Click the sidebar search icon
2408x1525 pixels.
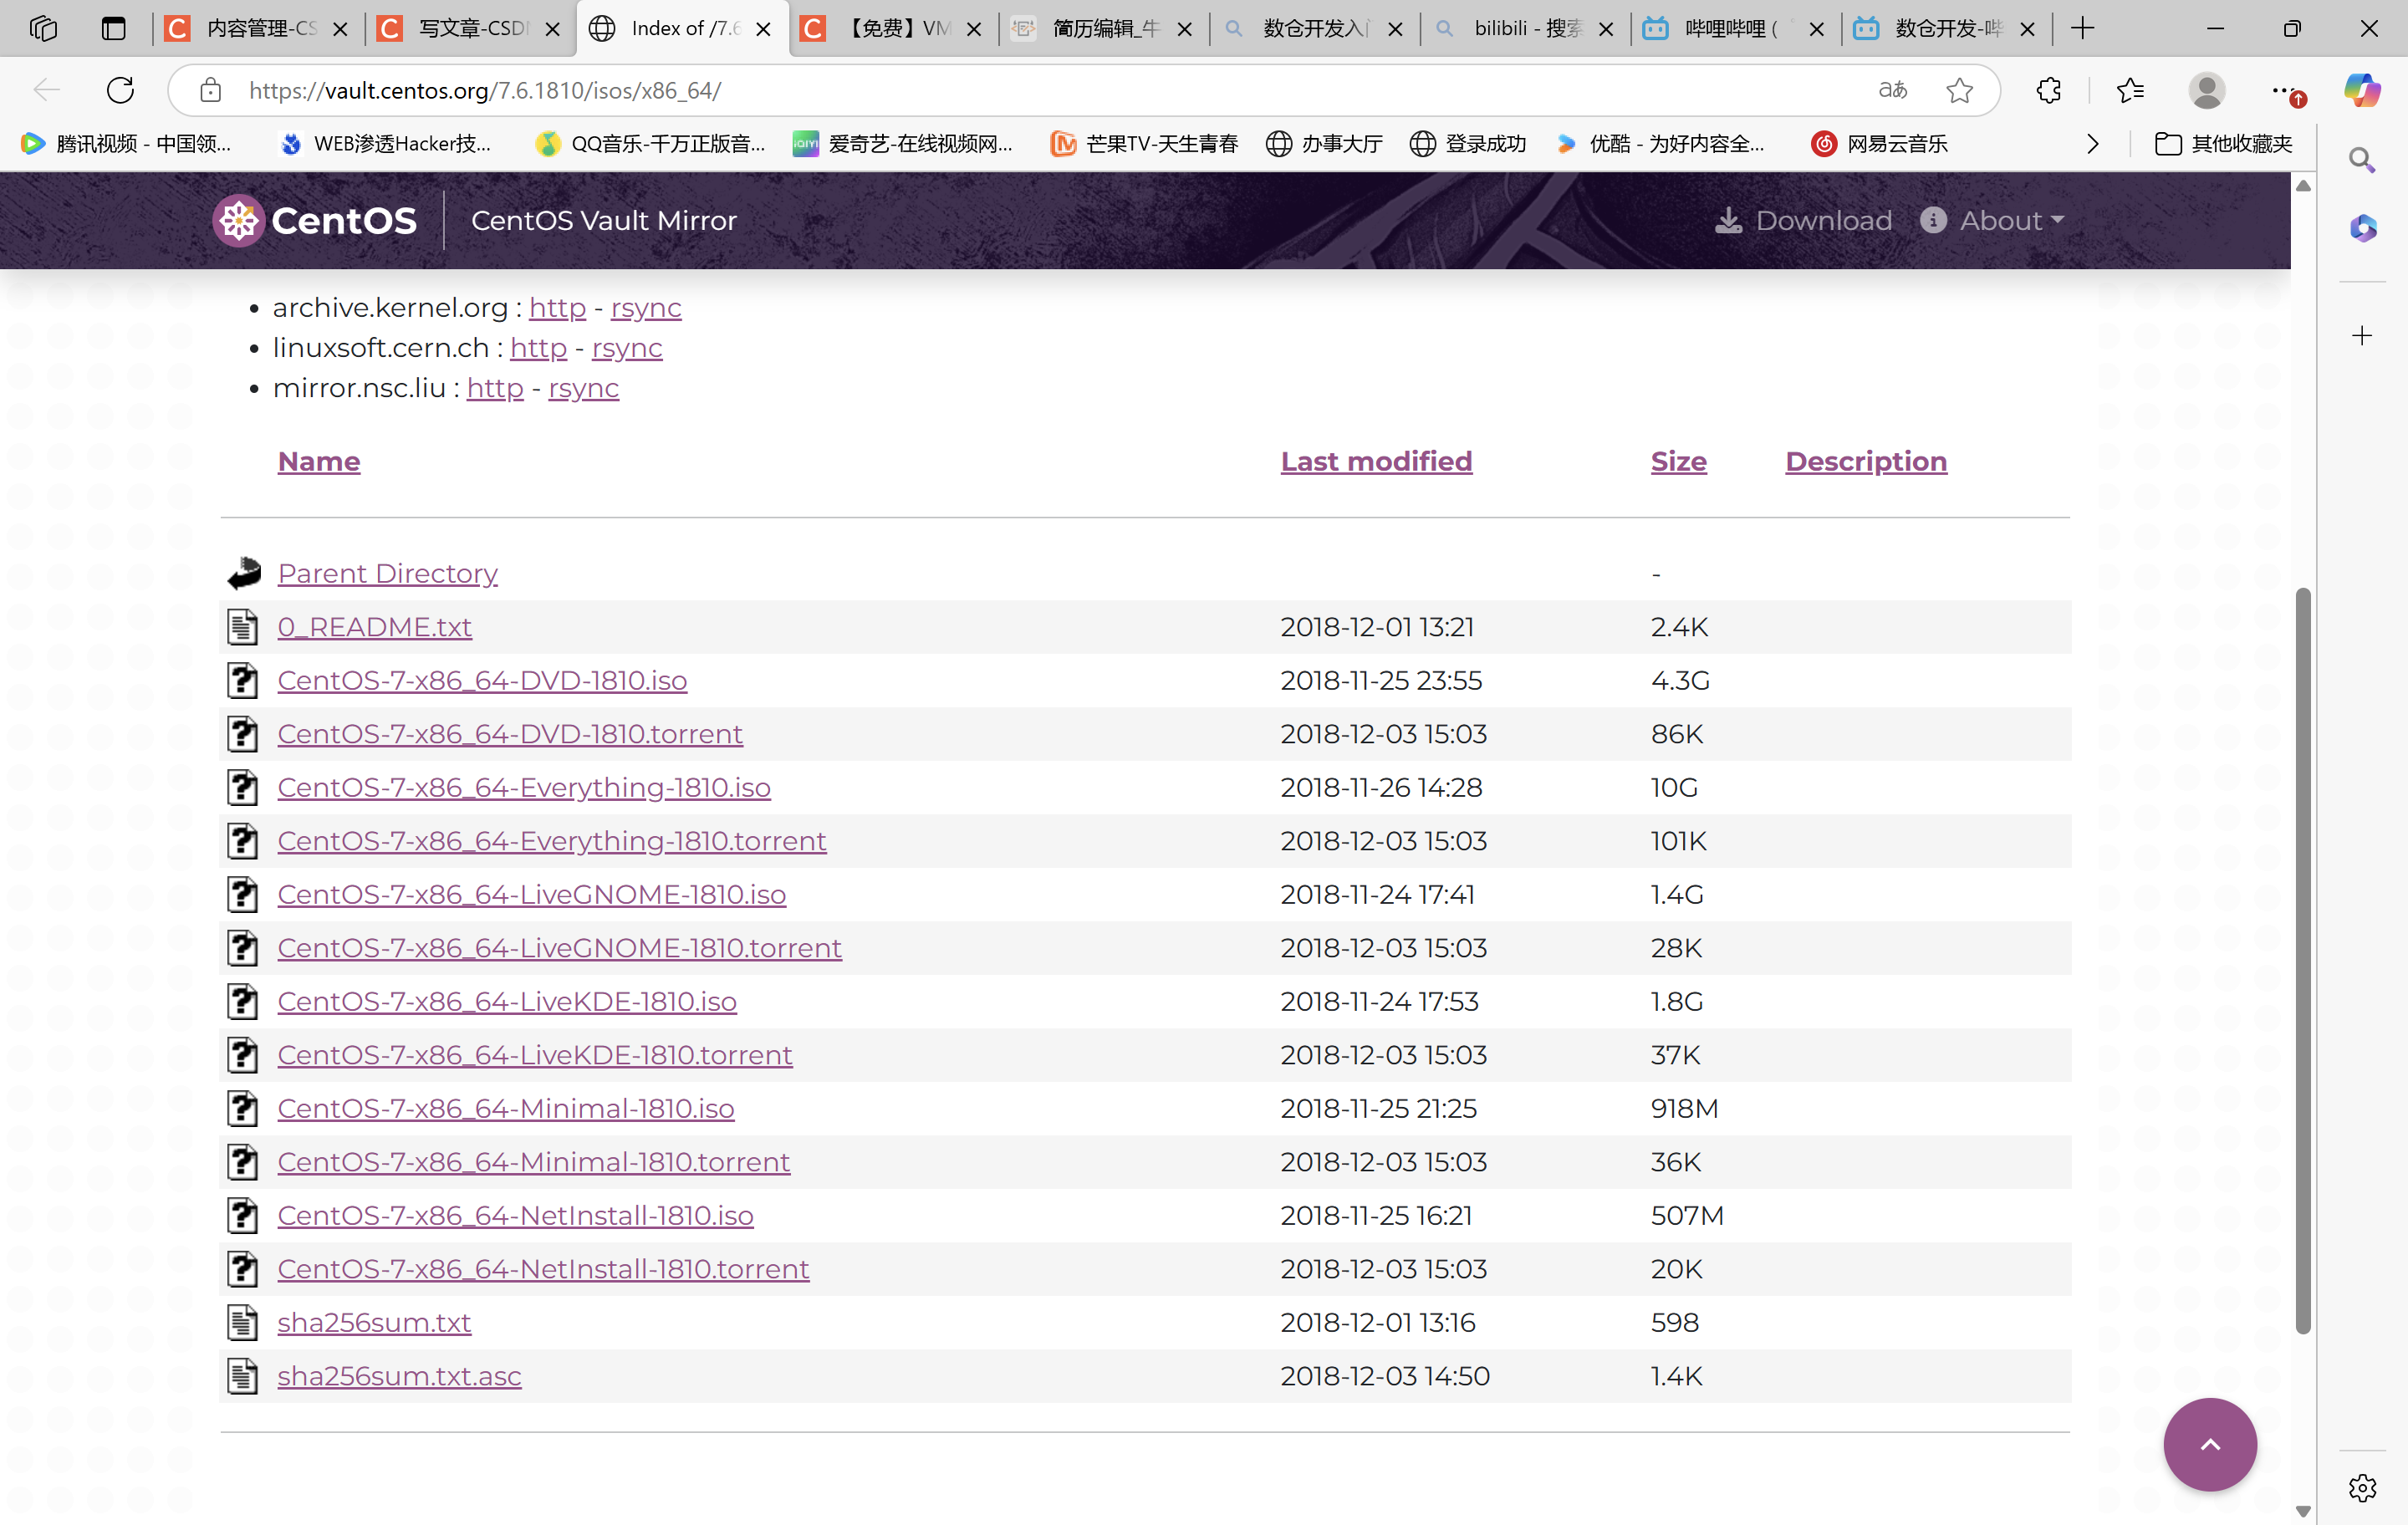tap(2362, 160)
